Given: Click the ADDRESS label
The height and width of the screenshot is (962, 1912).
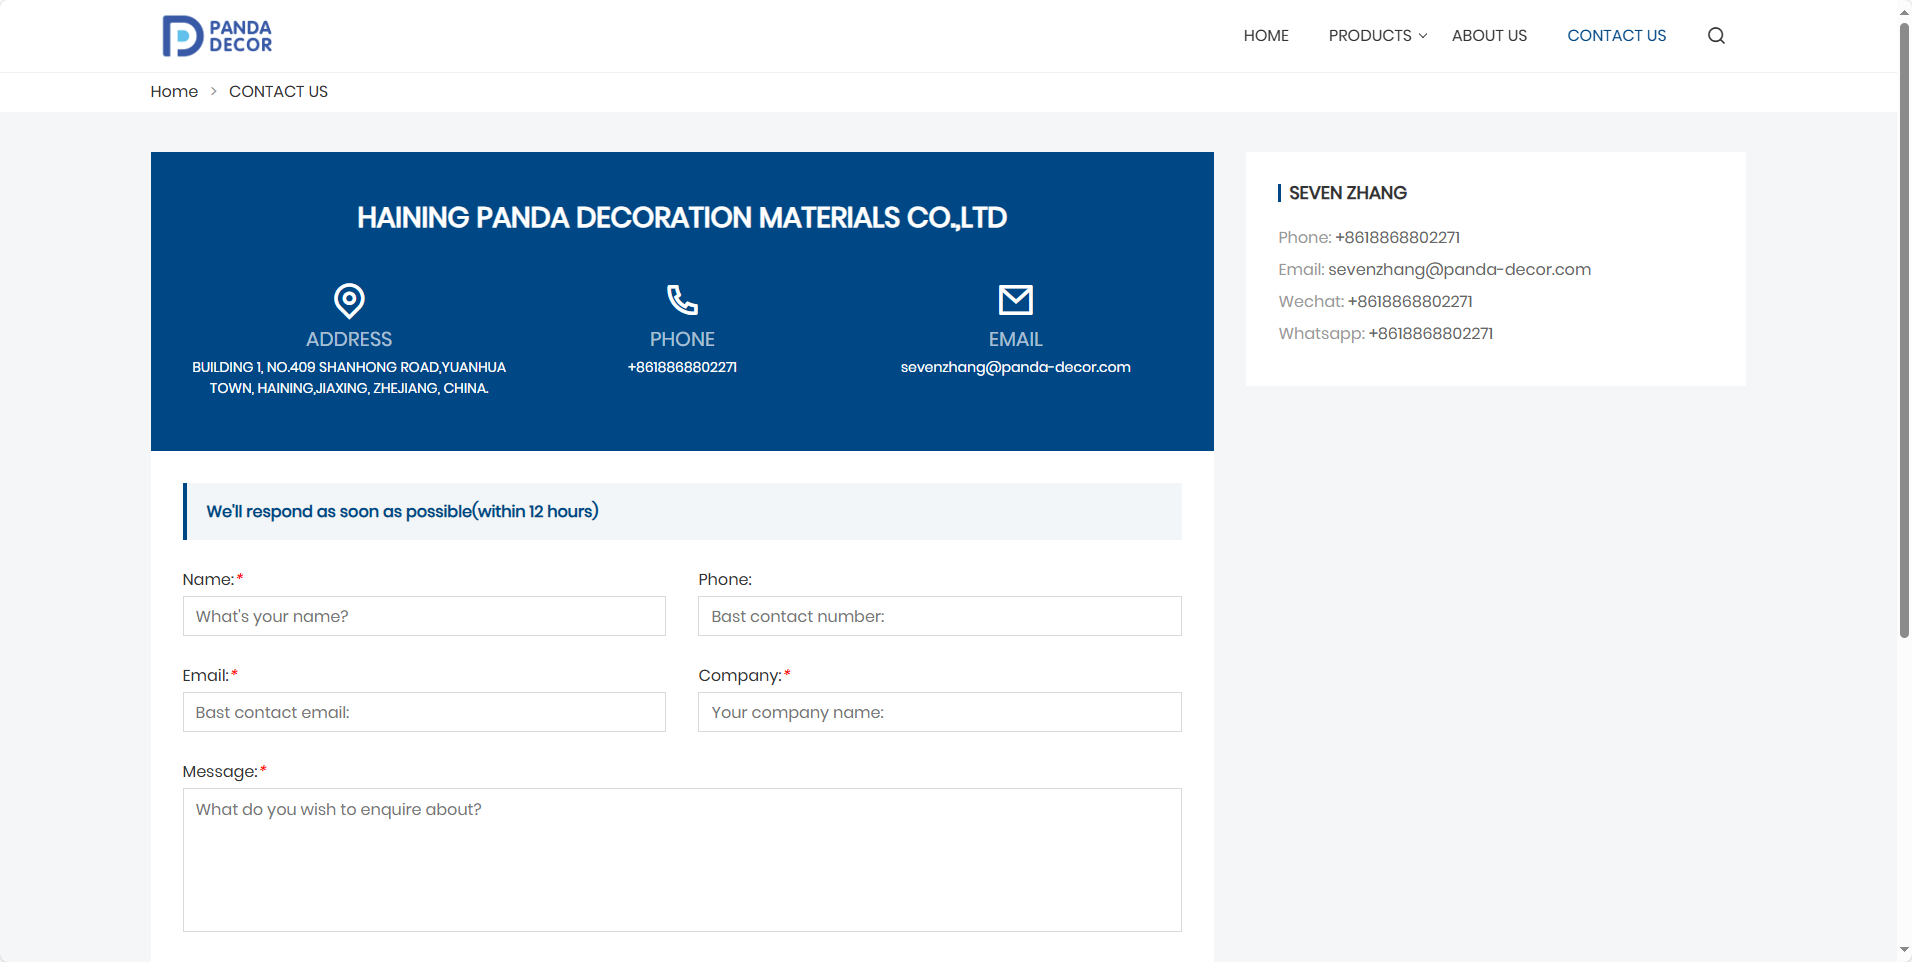Looking at the screenshot, I should 349,339.
